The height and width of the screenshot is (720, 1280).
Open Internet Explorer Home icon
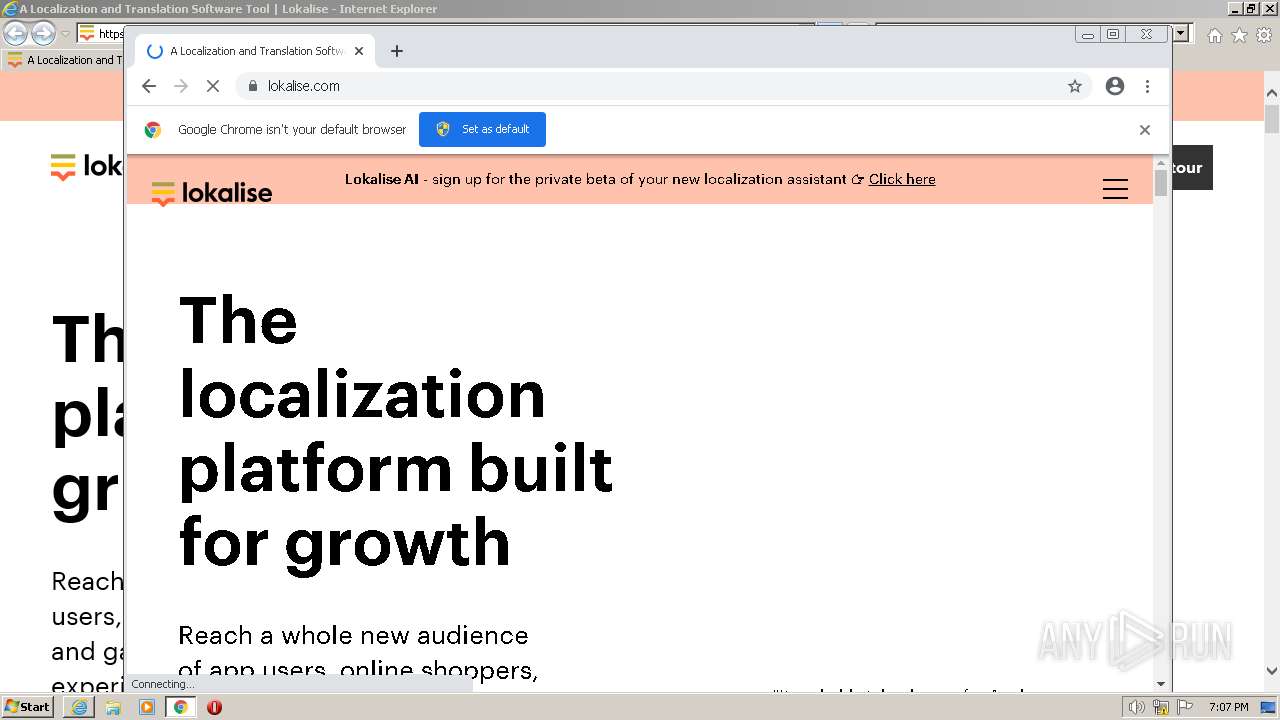(x=1214, y=35)
